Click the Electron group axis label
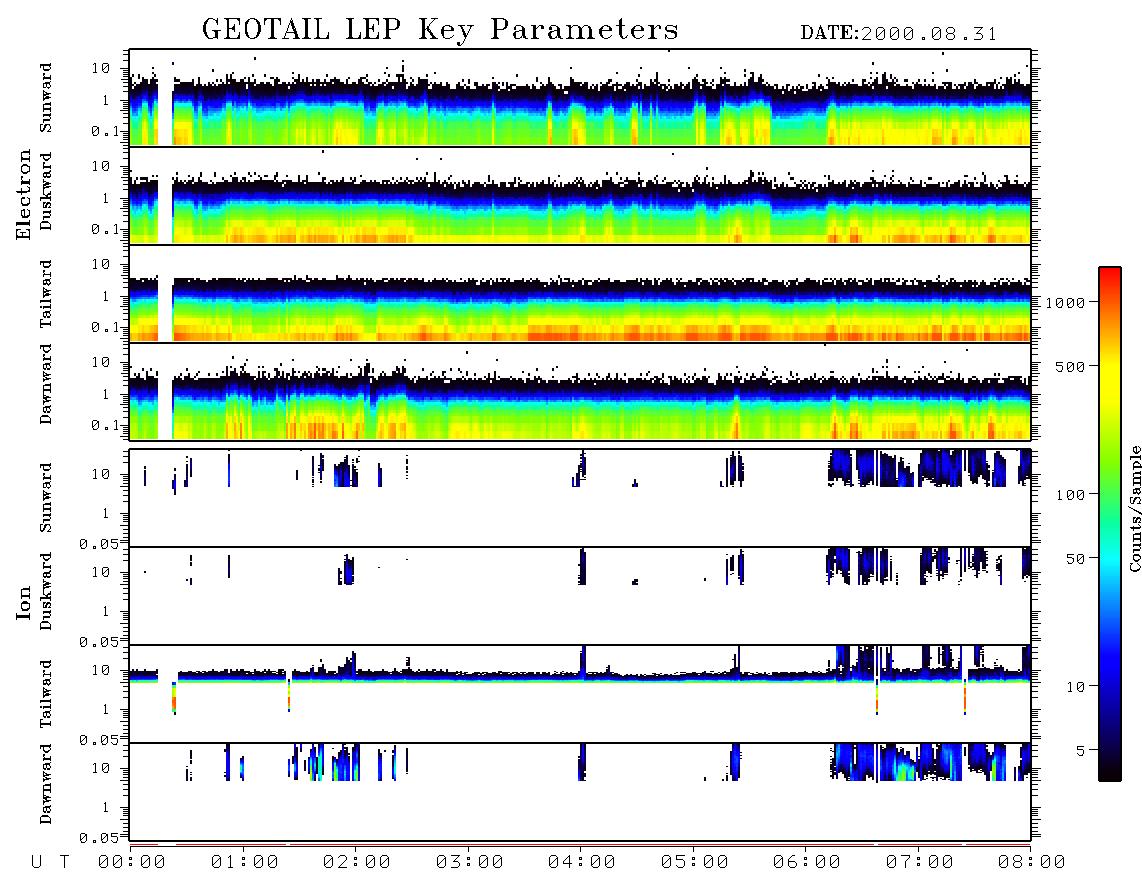 coord(24,194)
